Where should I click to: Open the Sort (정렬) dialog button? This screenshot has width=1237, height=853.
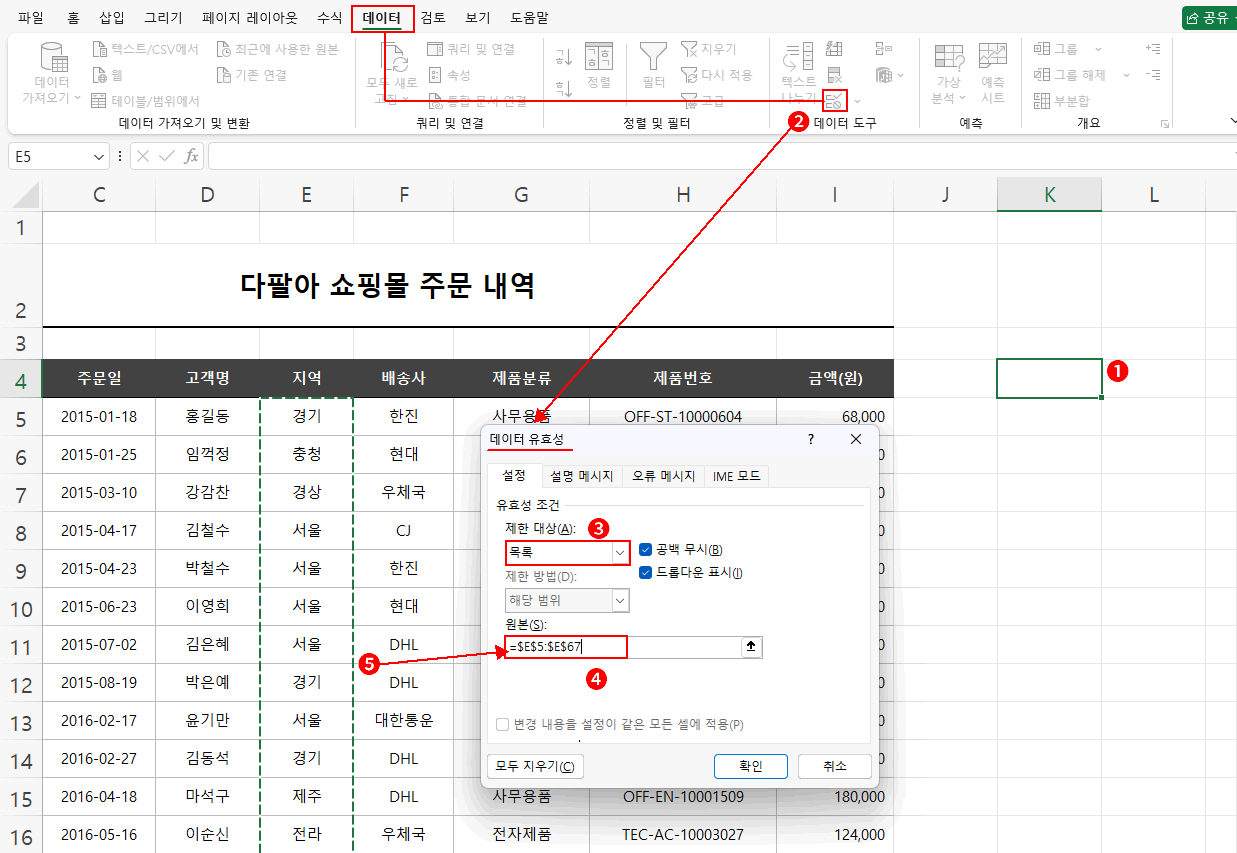(x=598, y=66)
